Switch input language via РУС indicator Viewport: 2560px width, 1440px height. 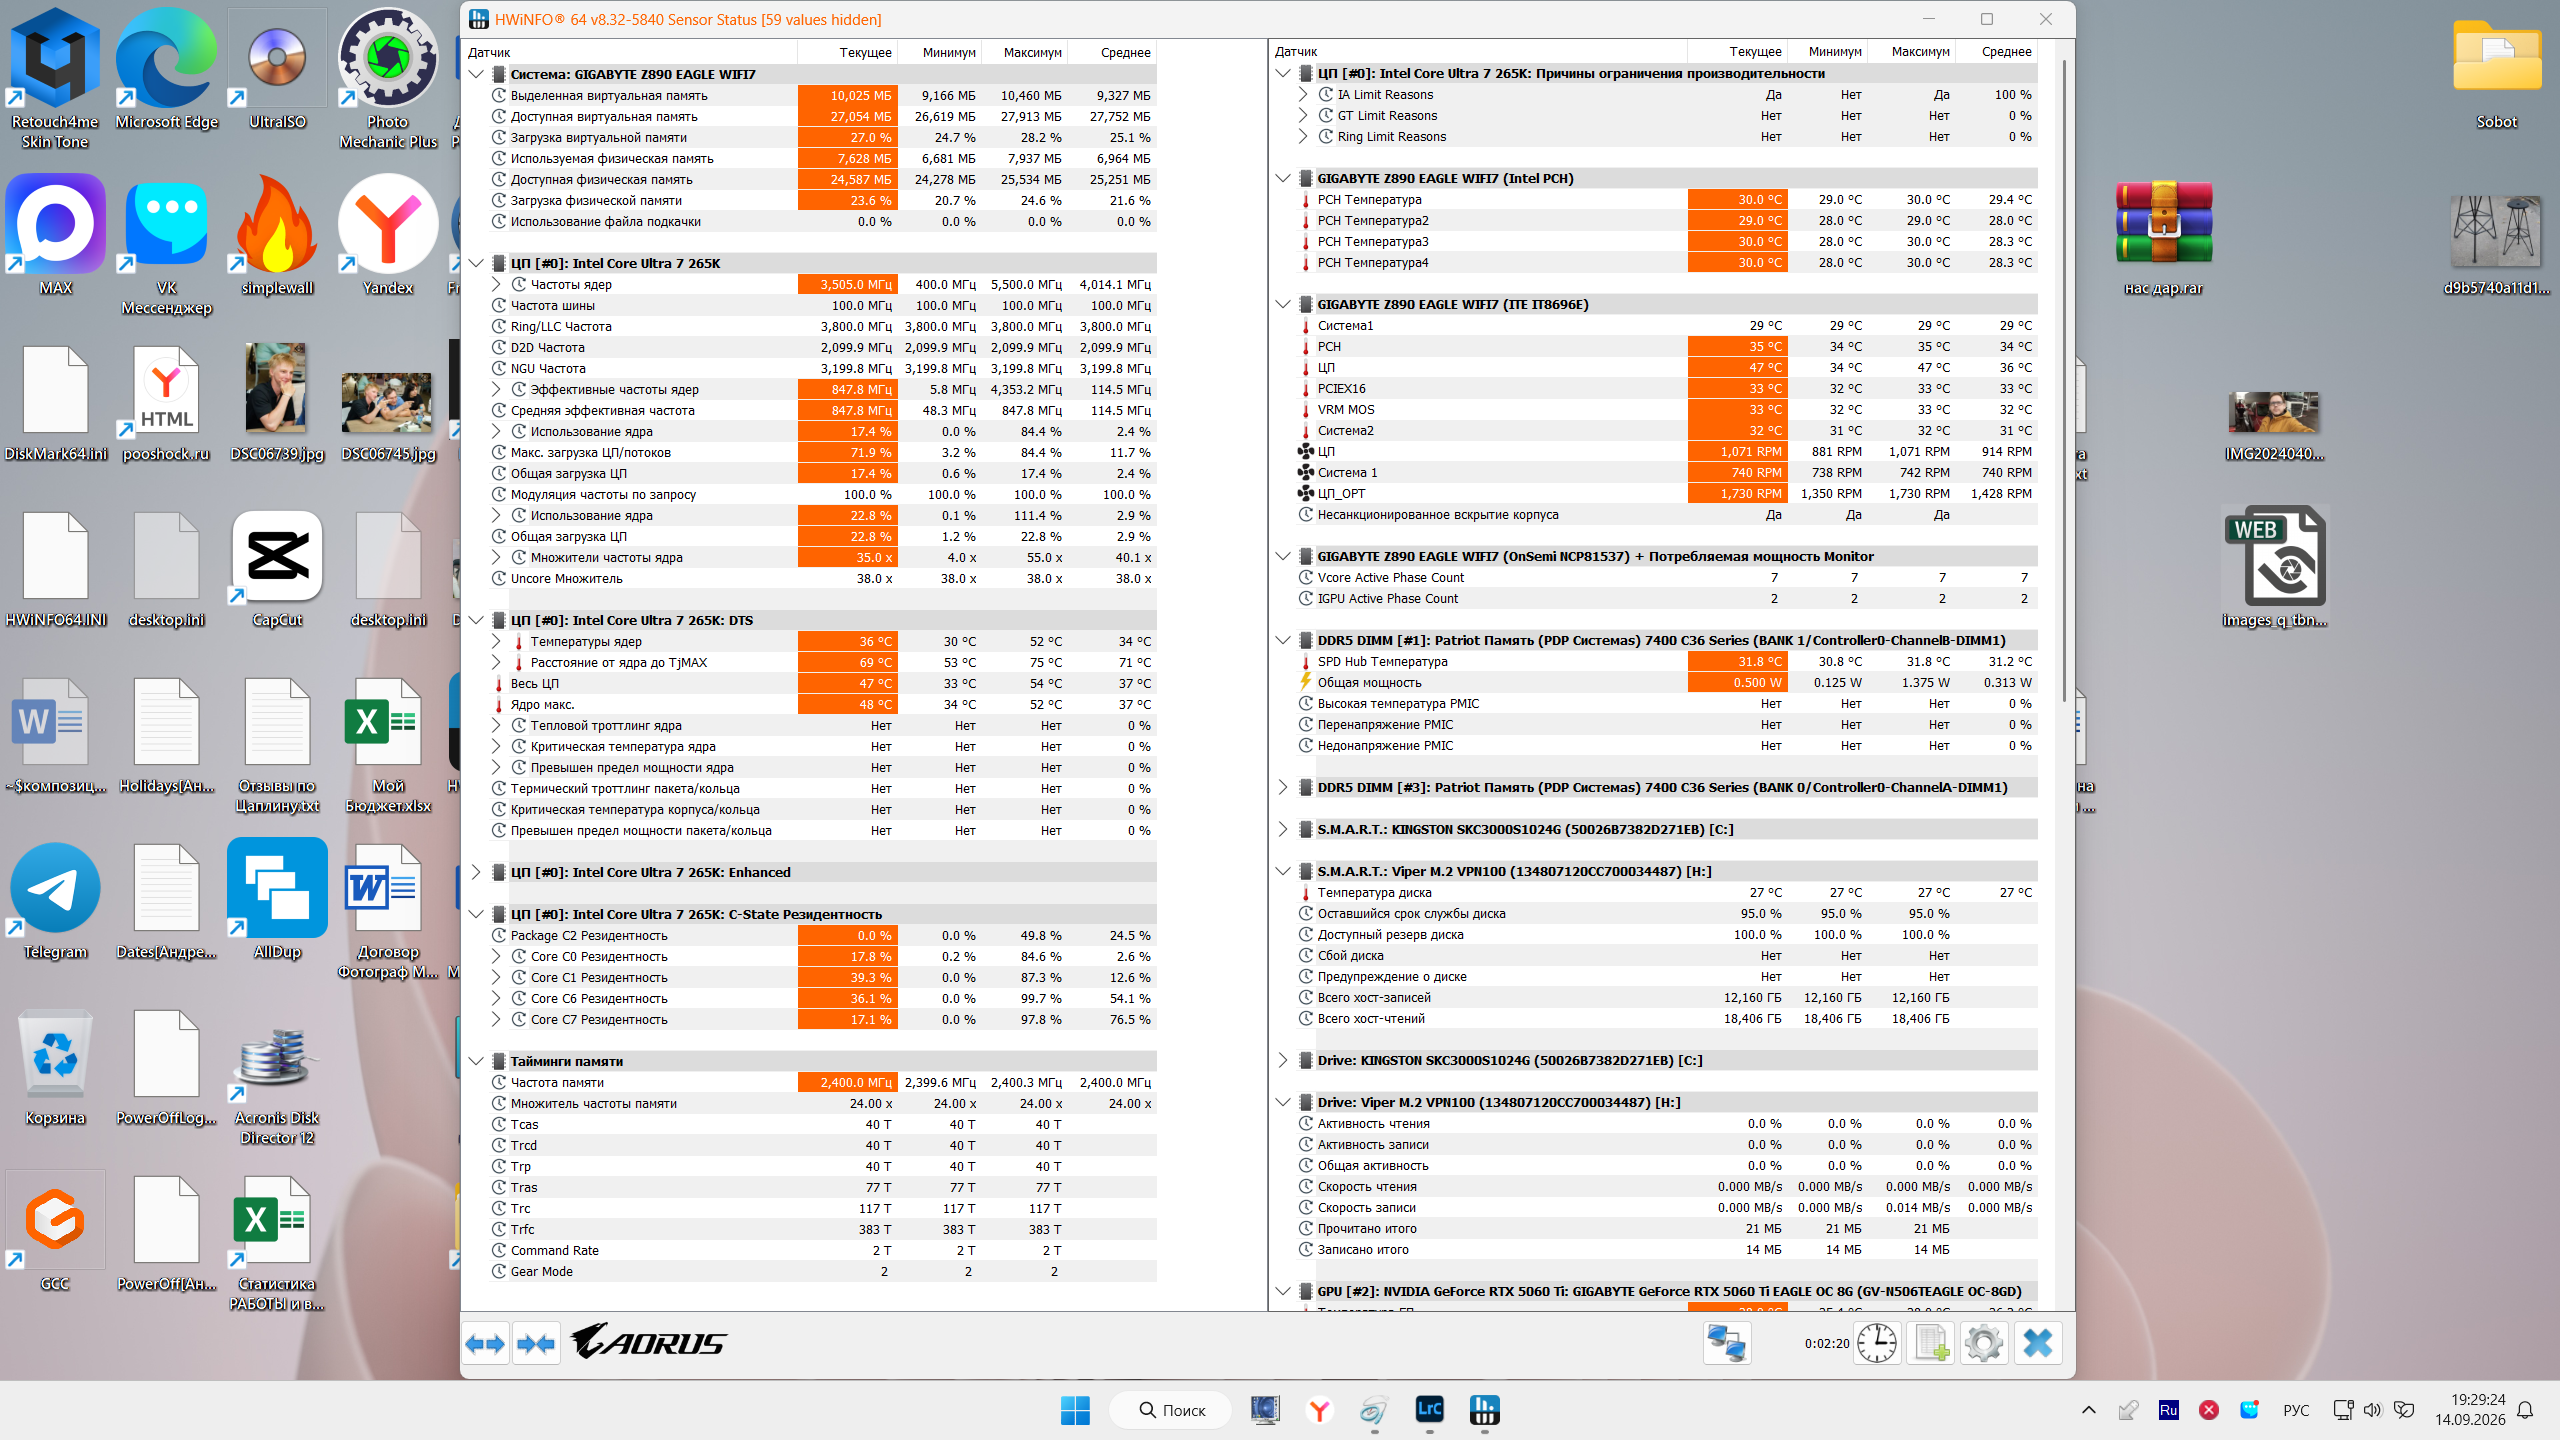pos(2296,1410)
